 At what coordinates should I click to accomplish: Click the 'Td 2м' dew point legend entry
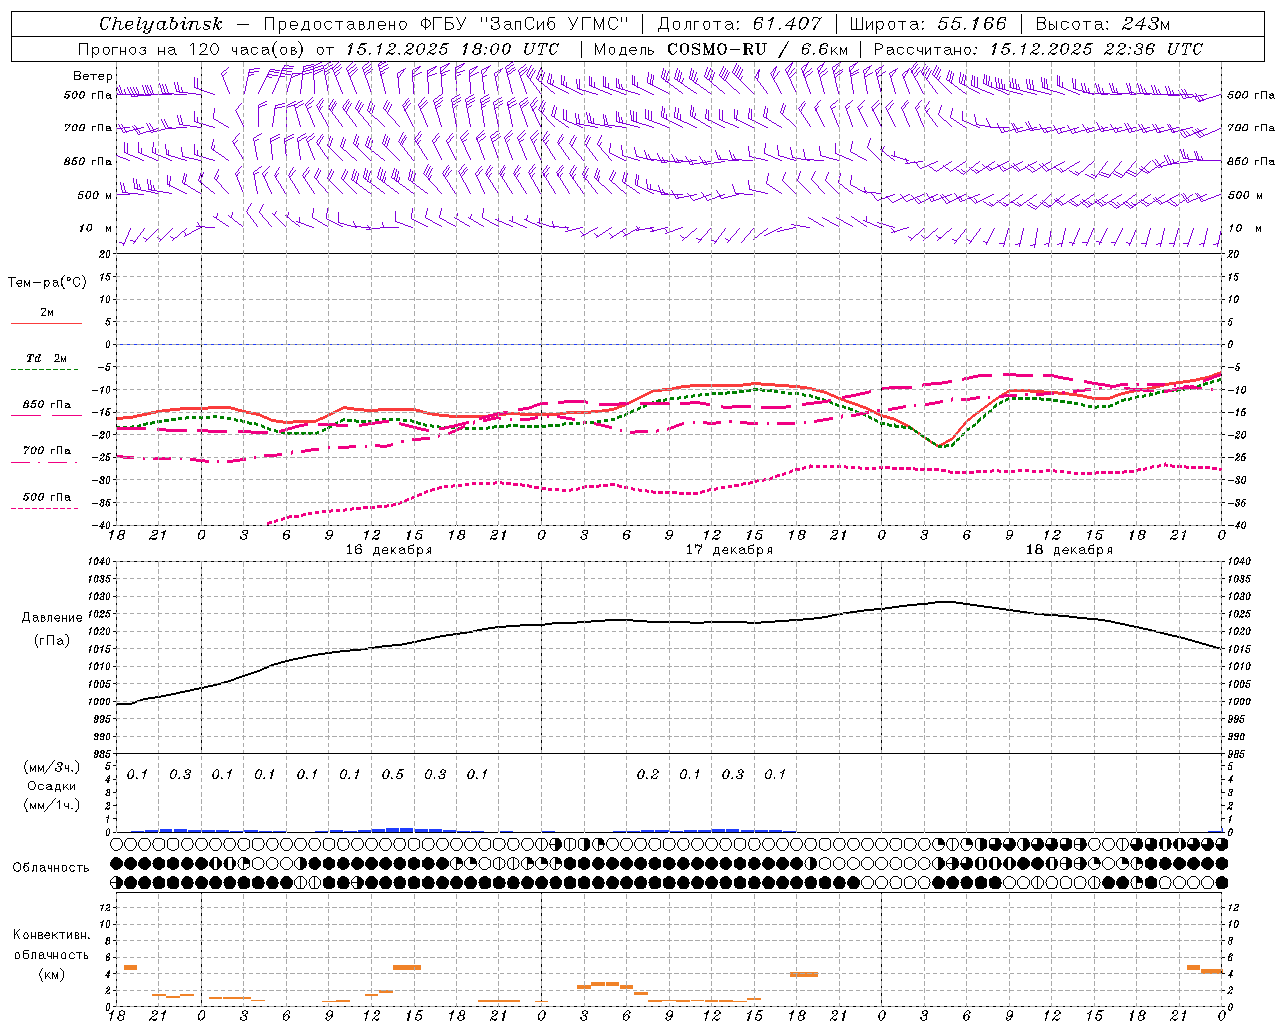click(x=47, y=358)
